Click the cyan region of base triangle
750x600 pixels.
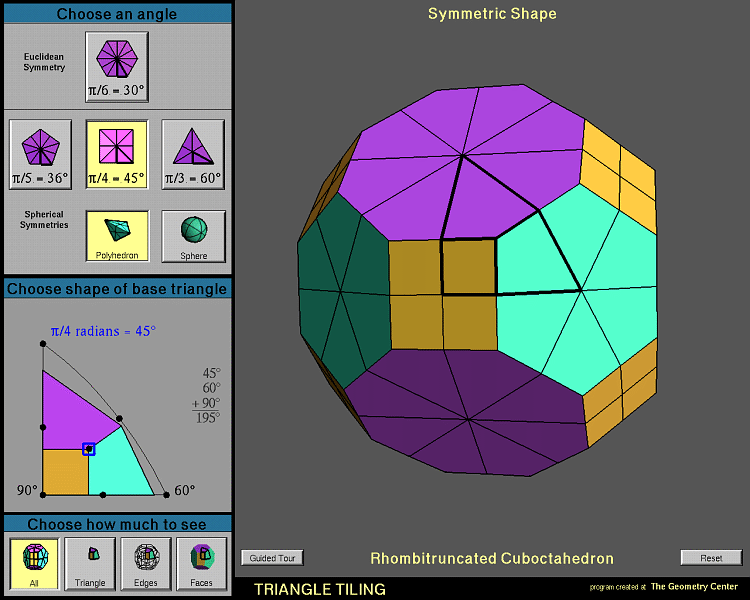pos(120,465)
